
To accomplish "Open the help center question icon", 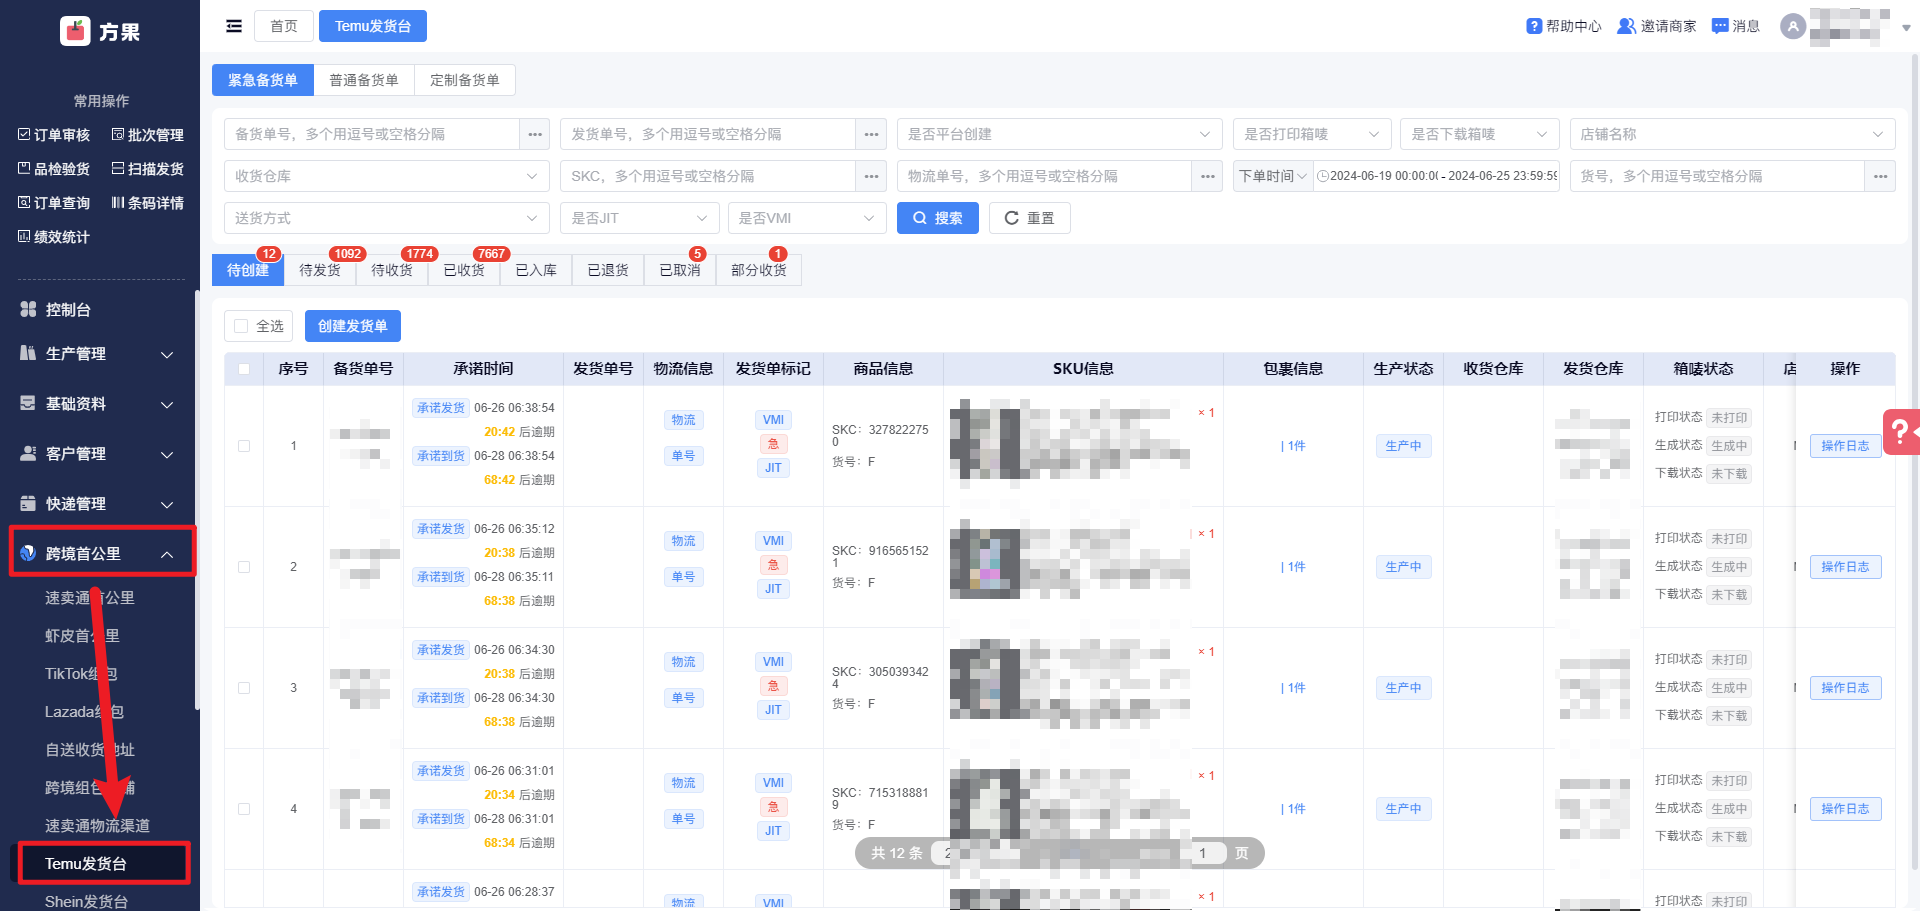I will pos(1534,26).
